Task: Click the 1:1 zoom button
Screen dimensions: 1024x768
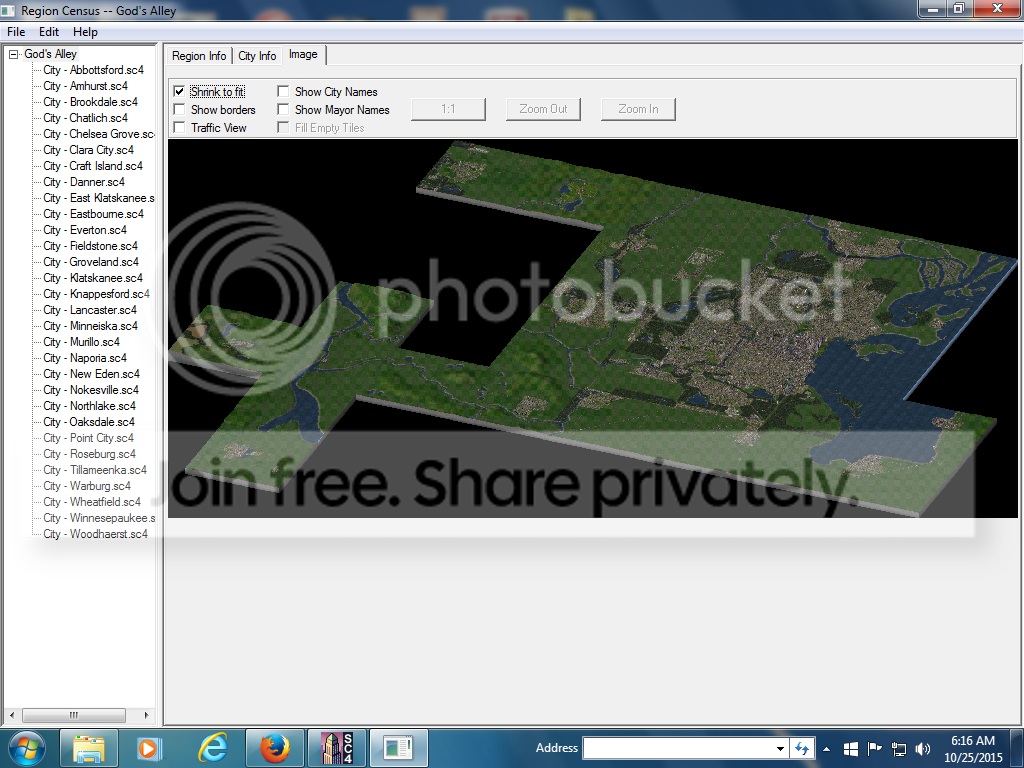Action: click(x=448, y=109)
